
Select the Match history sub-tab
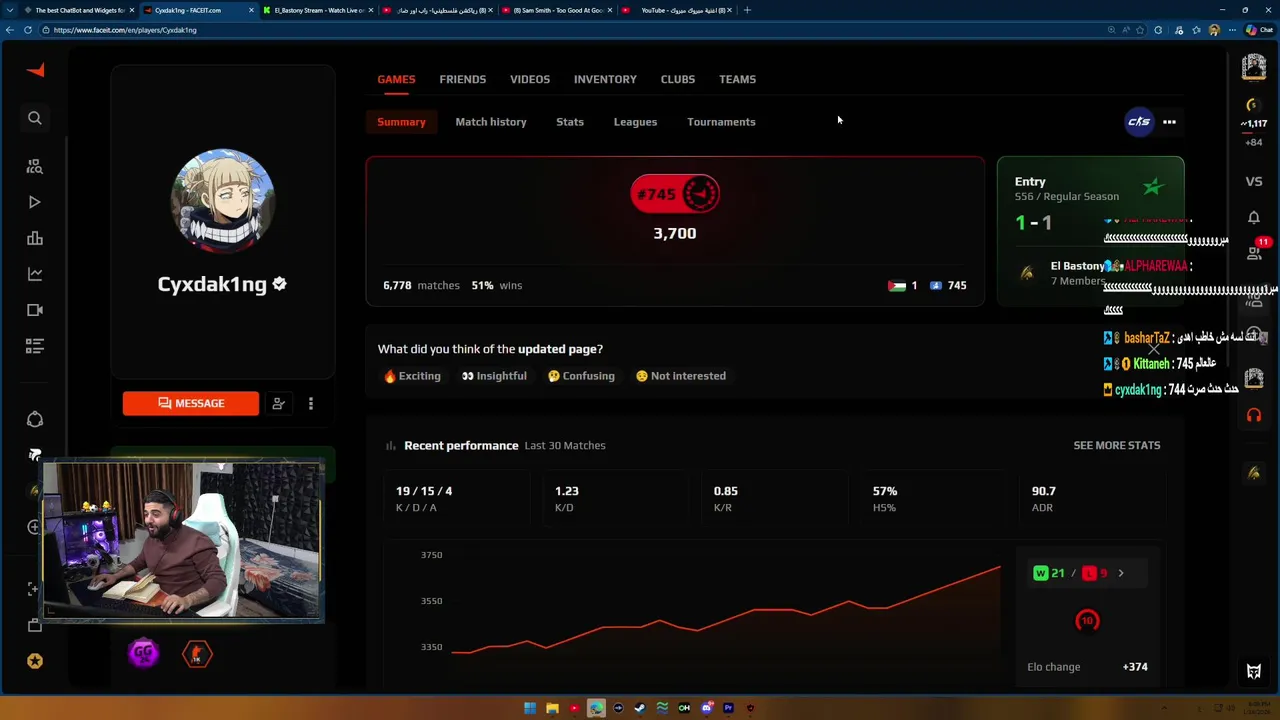coord(491,122)
